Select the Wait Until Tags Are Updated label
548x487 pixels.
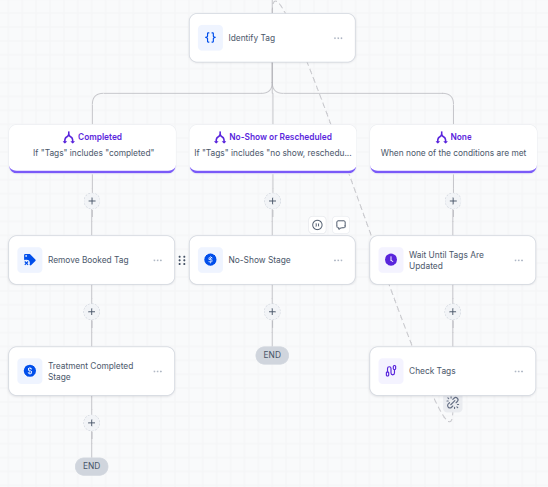[446, 260]
